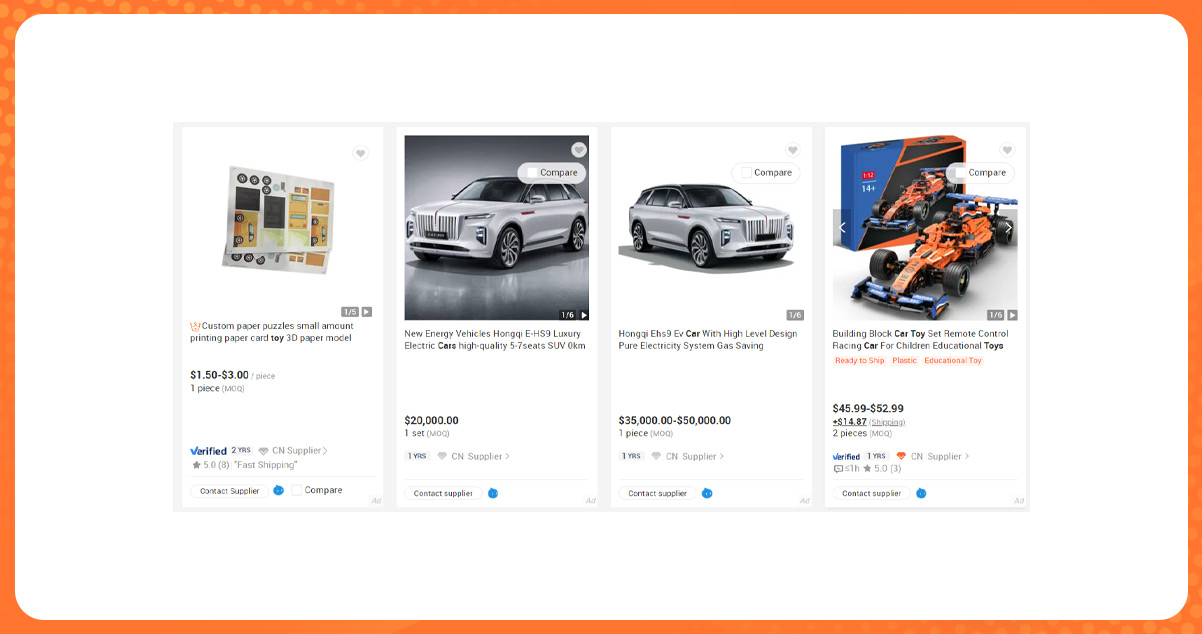Click grey diamond icon on $20,000.00 listing
The width and height of the screenshot is (1202, 634).
pos(442,456)
